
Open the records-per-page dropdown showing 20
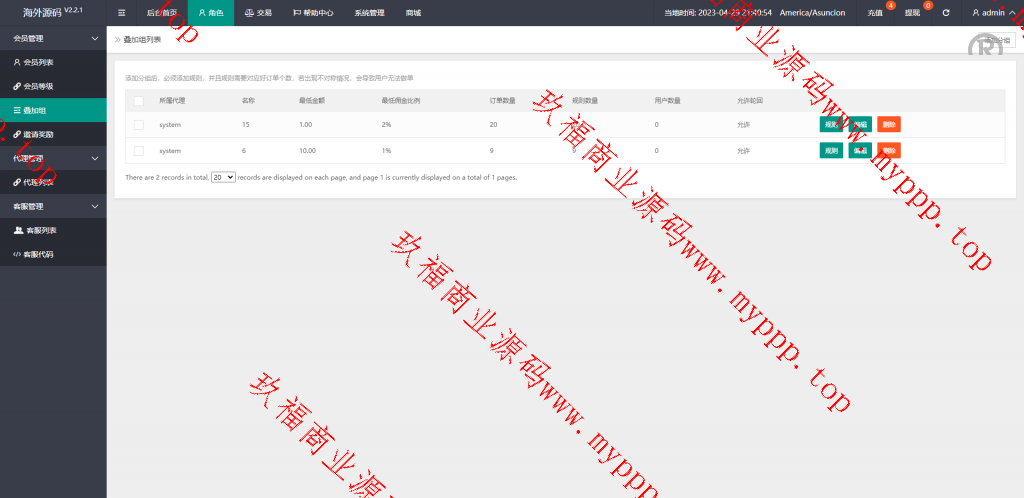coord(223,177)
